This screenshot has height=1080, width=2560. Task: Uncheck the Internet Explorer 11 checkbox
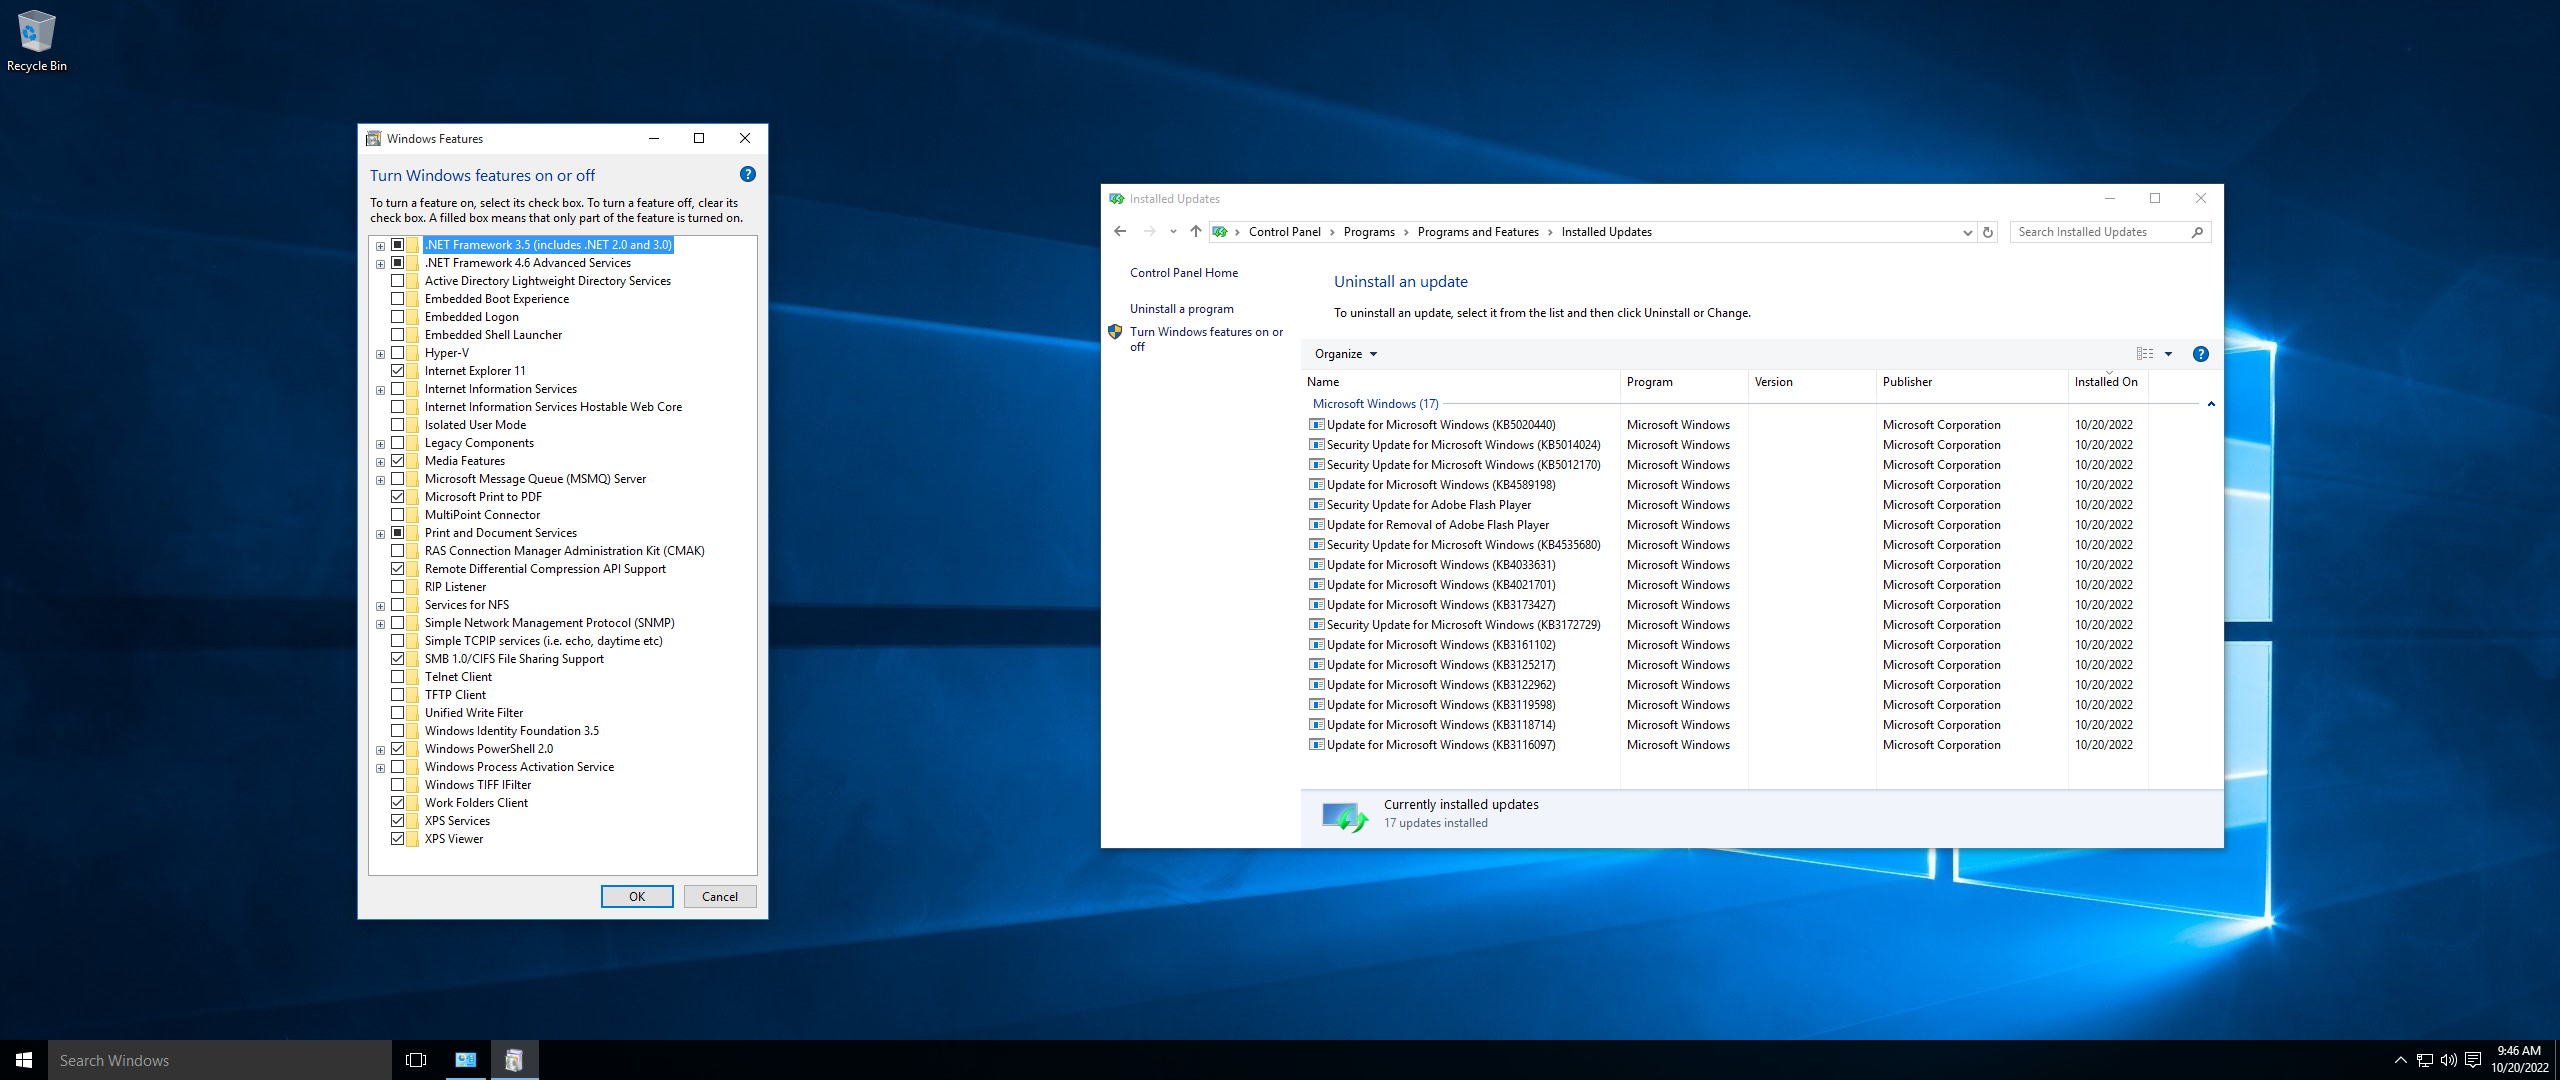click(398, 371)
